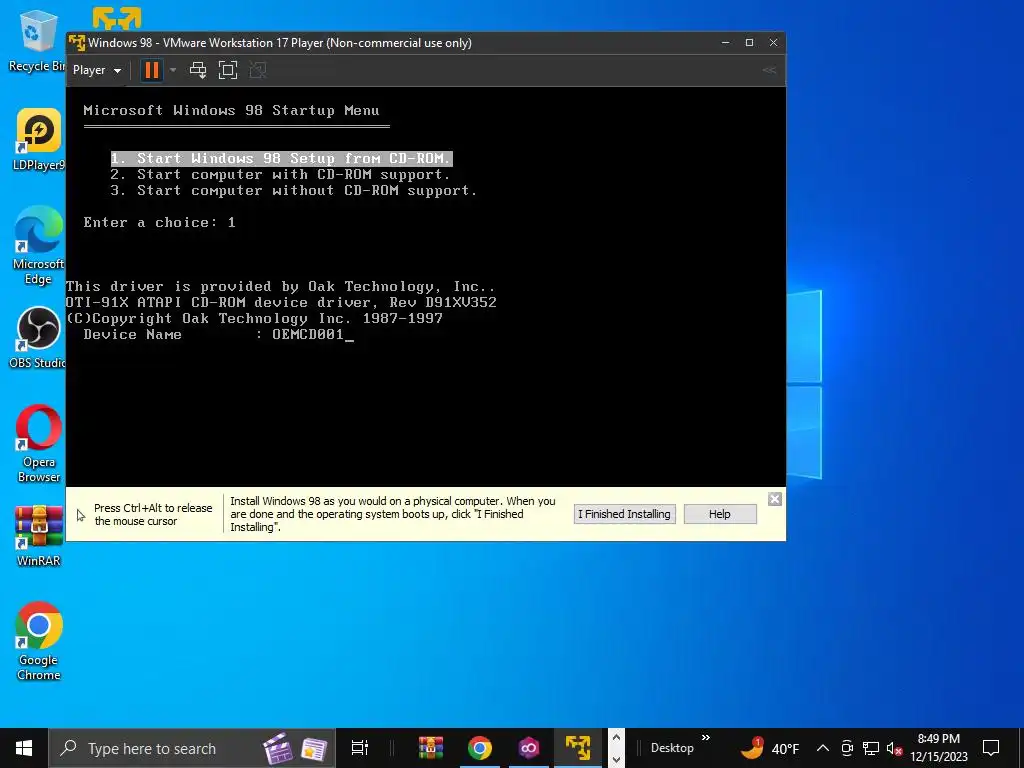Viewport: 1024px width, 768px height.
Task: Open Task View on the taskbar
Action: 360,748
